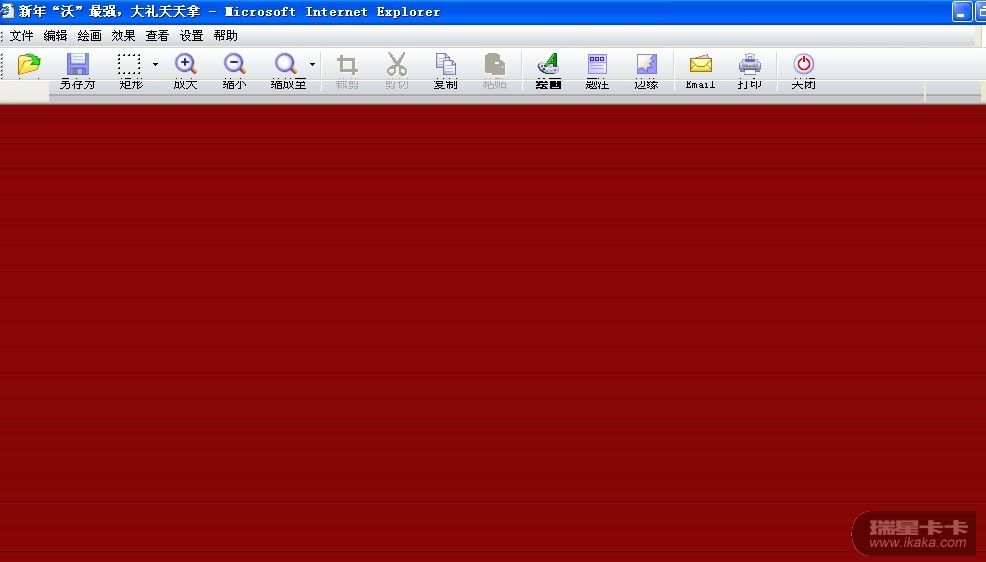This screenshot has width=986, height=562.
Task: Select the 矩形 rectangle selection tool
Action: click(129, 65)
